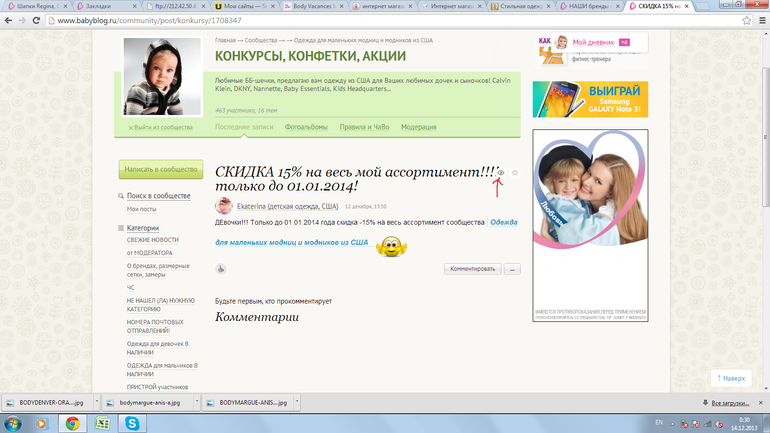Screen dimensions: 770x433
Task: Open the Правила и ЧаВо tab
Action: [x=364, y=127]
